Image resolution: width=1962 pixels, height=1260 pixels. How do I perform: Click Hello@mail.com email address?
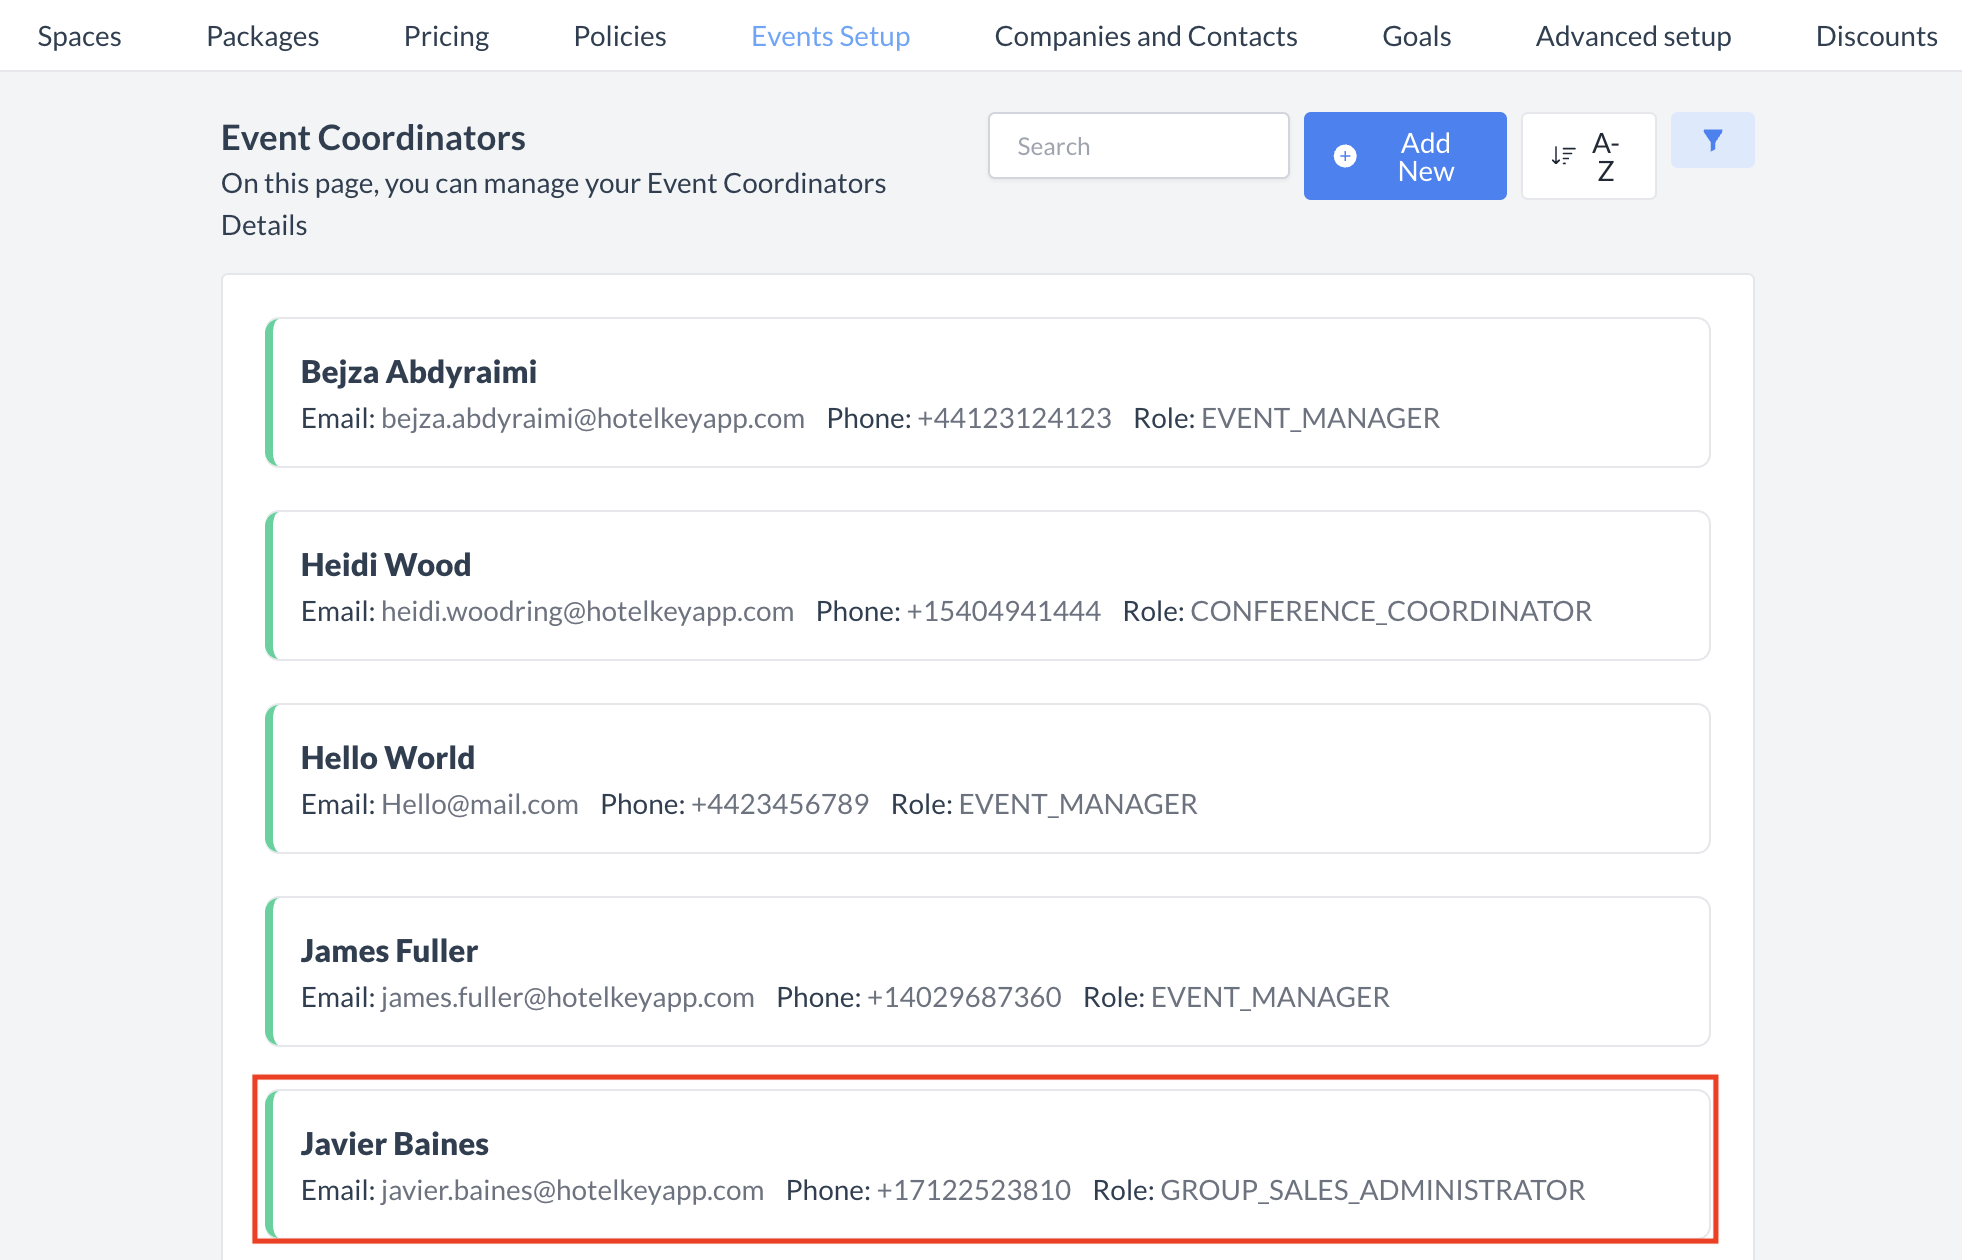coord(479,804)
